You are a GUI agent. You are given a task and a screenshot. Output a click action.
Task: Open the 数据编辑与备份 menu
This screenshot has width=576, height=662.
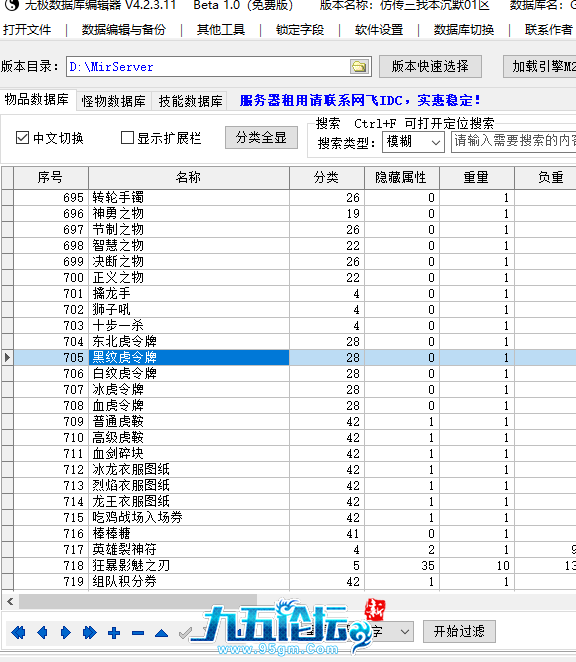click(x=123, y=30)
